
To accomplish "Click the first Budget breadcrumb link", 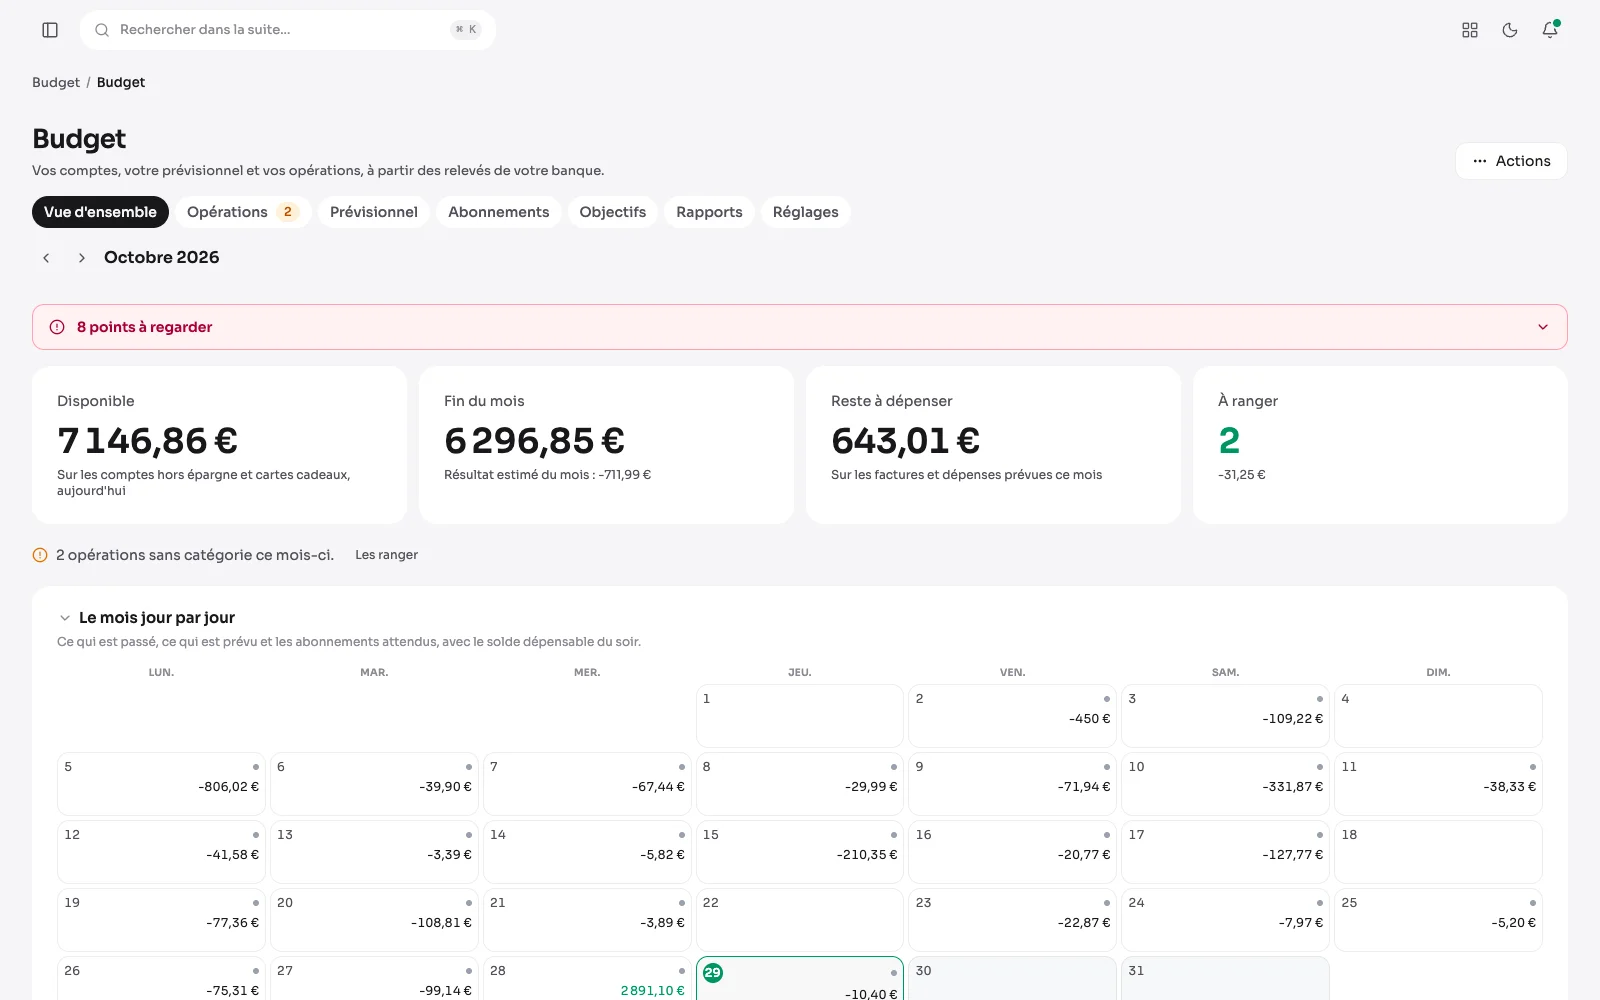I will click(56, 82).
